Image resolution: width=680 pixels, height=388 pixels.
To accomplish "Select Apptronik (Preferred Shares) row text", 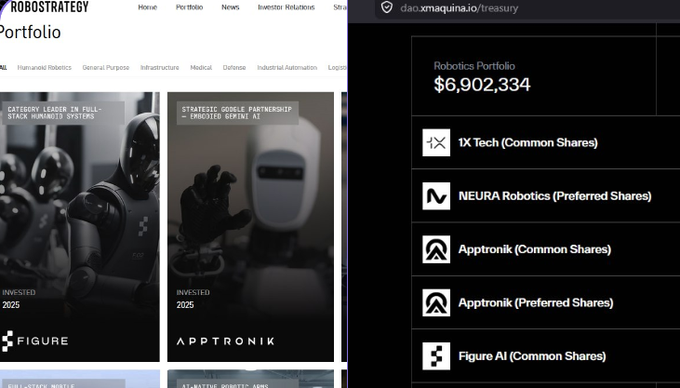I will tap(536, 303).
